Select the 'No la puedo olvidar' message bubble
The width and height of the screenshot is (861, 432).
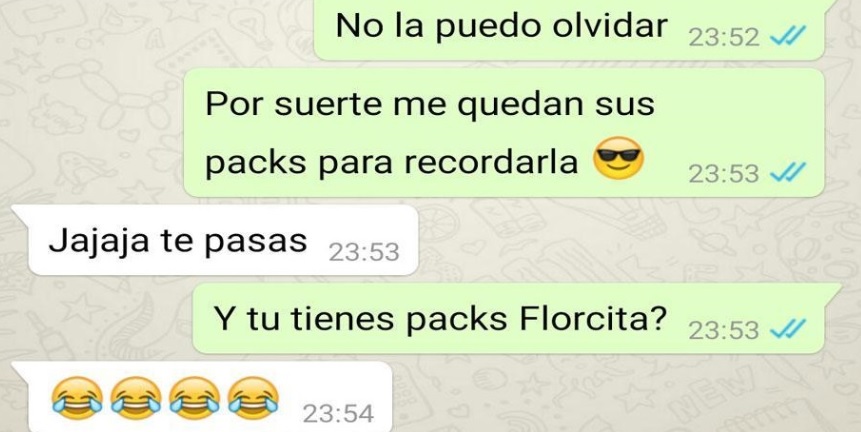coord(569,29)
